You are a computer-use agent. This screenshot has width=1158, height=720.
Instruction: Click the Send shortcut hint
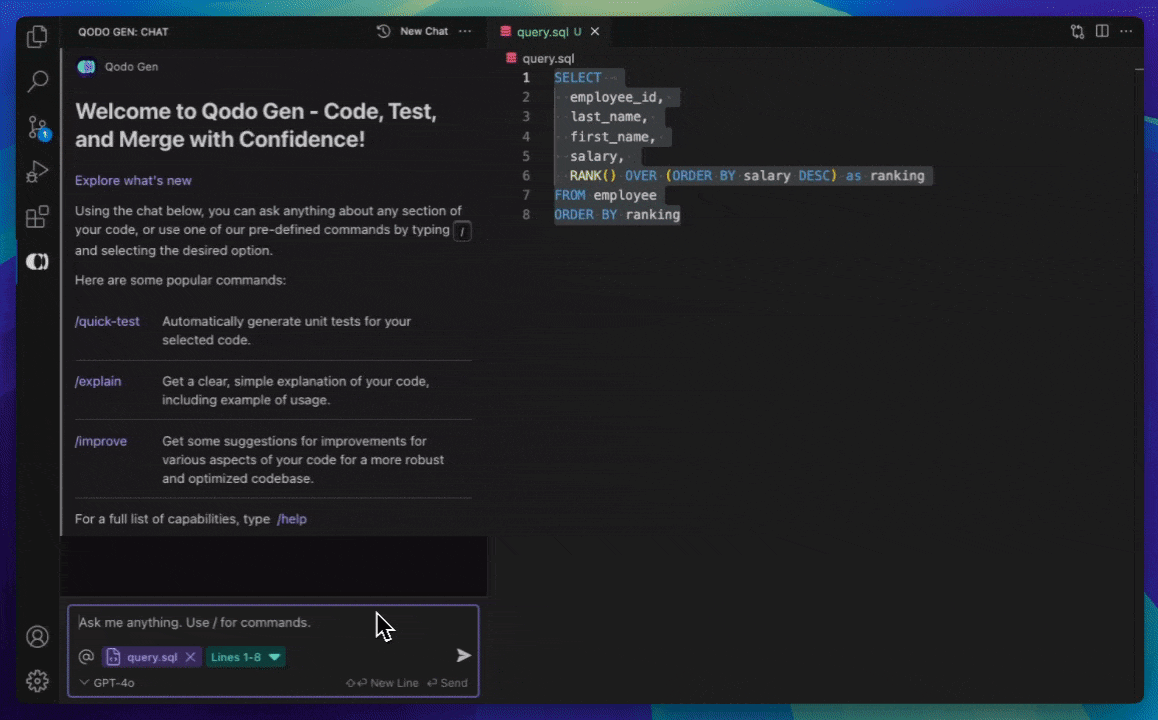tap(448, 683)
